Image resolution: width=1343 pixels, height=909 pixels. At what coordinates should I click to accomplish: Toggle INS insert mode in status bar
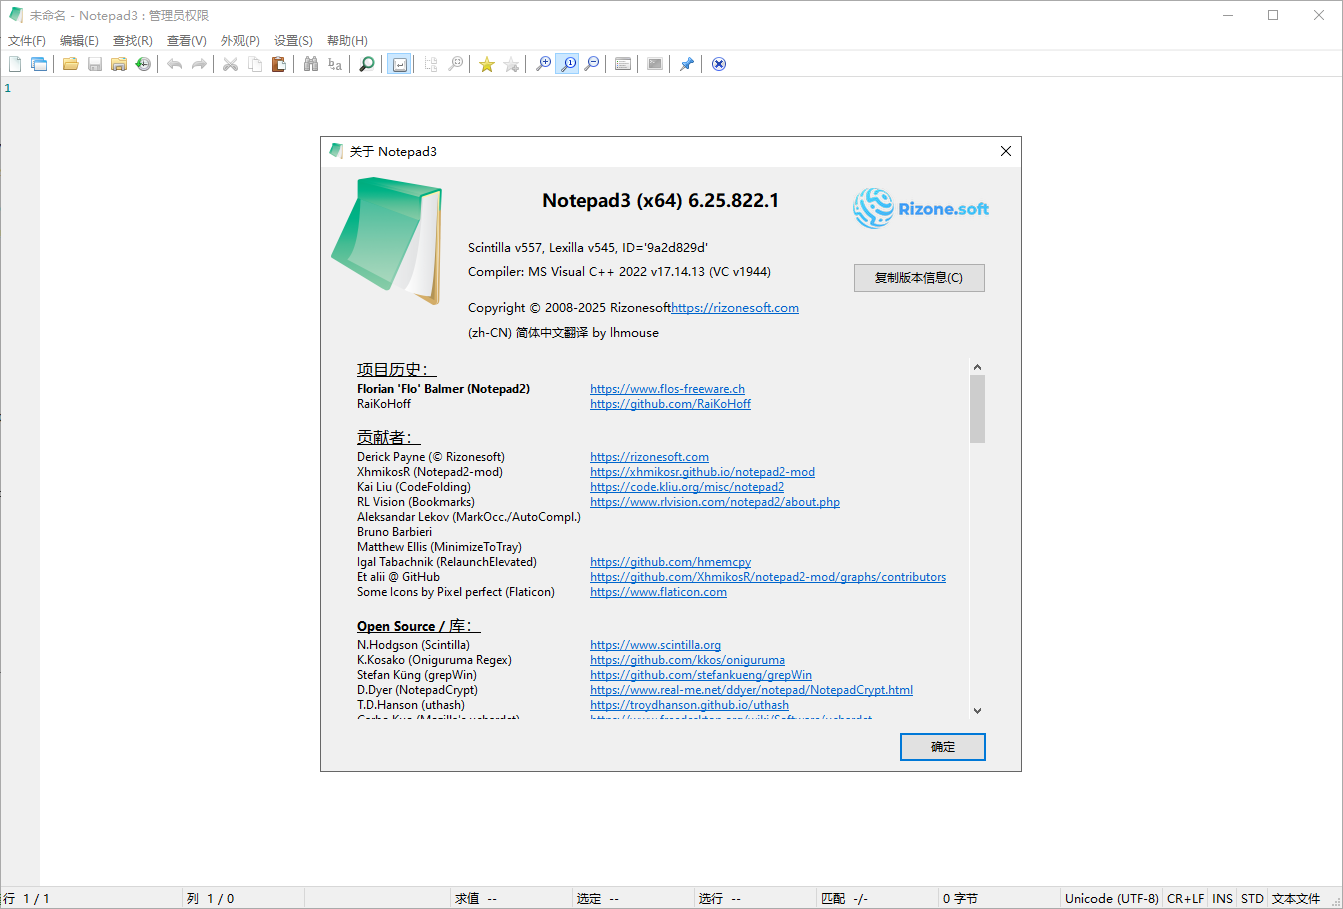(x=1222, y=898)
